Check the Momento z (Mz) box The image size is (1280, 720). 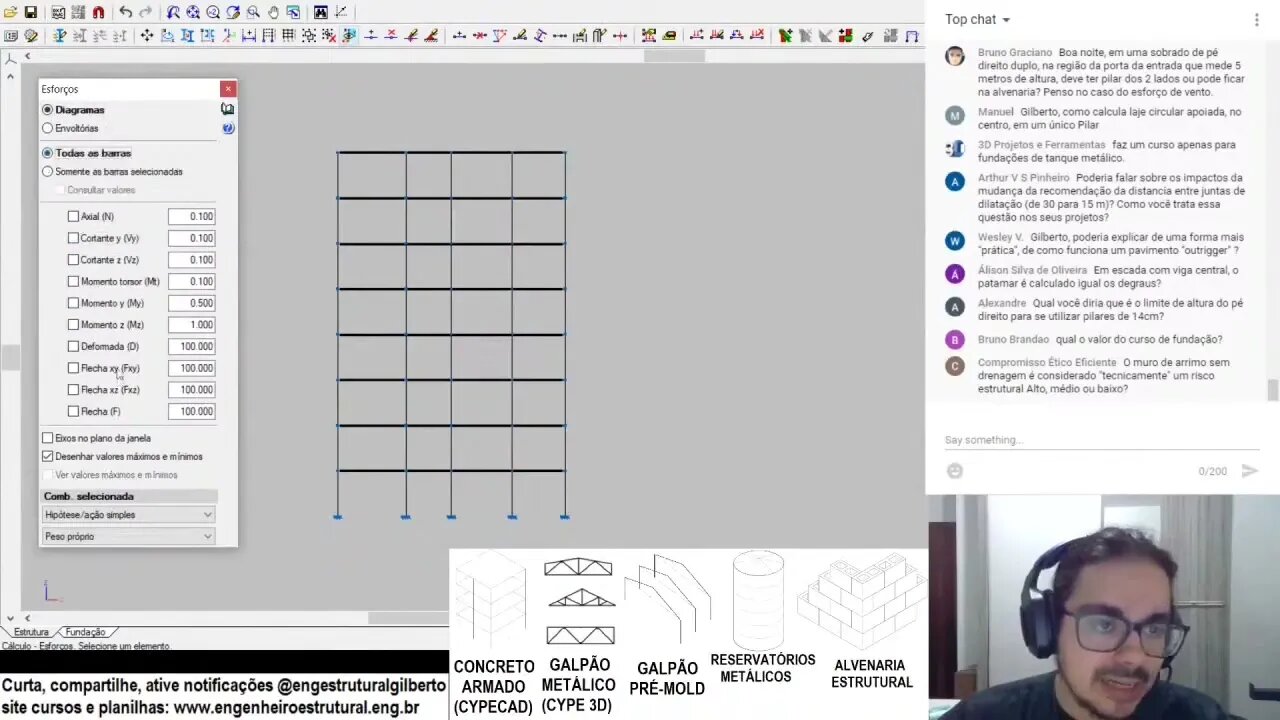click(73, 324)
